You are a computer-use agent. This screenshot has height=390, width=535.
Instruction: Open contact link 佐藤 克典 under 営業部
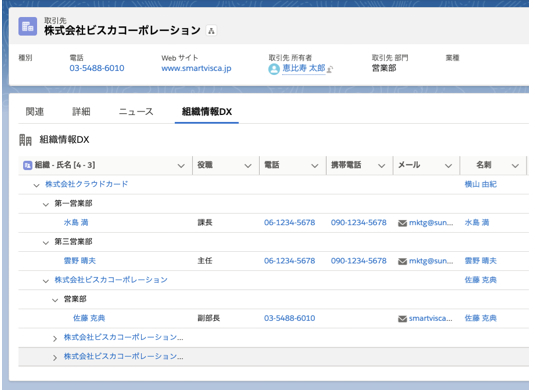tap(89, 318)
